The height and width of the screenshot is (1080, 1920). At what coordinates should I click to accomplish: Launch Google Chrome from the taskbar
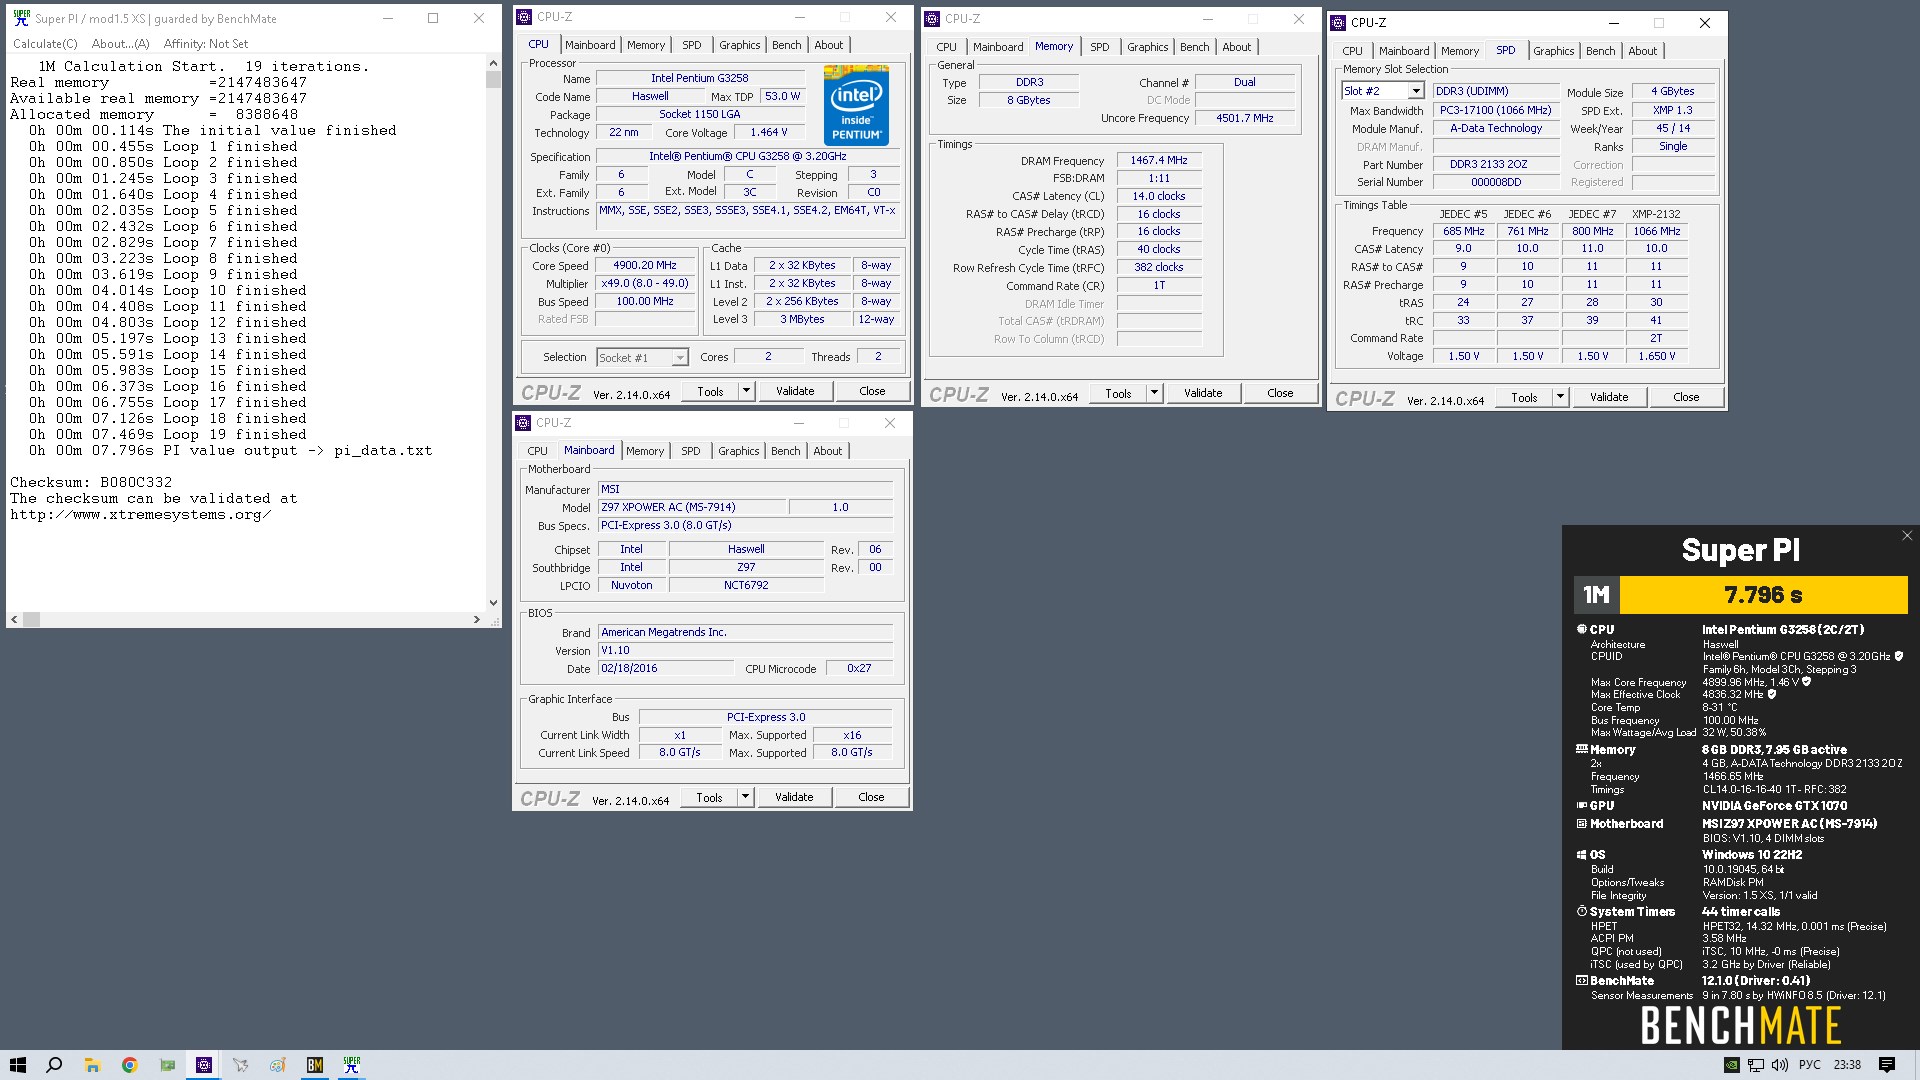[129, 1065]
